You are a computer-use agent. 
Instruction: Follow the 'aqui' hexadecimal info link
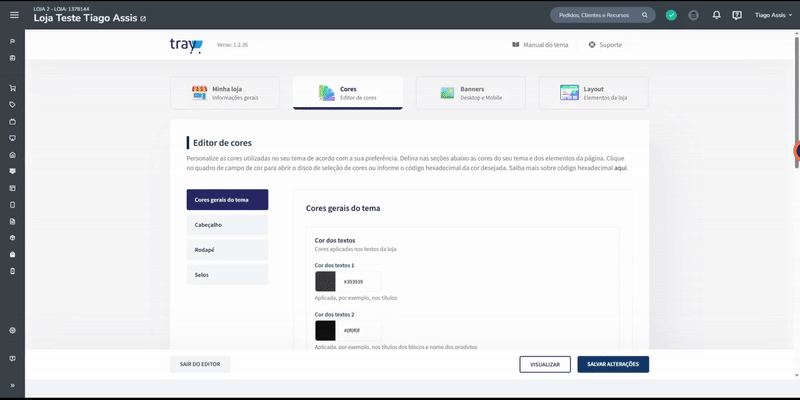[x=620, y=168]
